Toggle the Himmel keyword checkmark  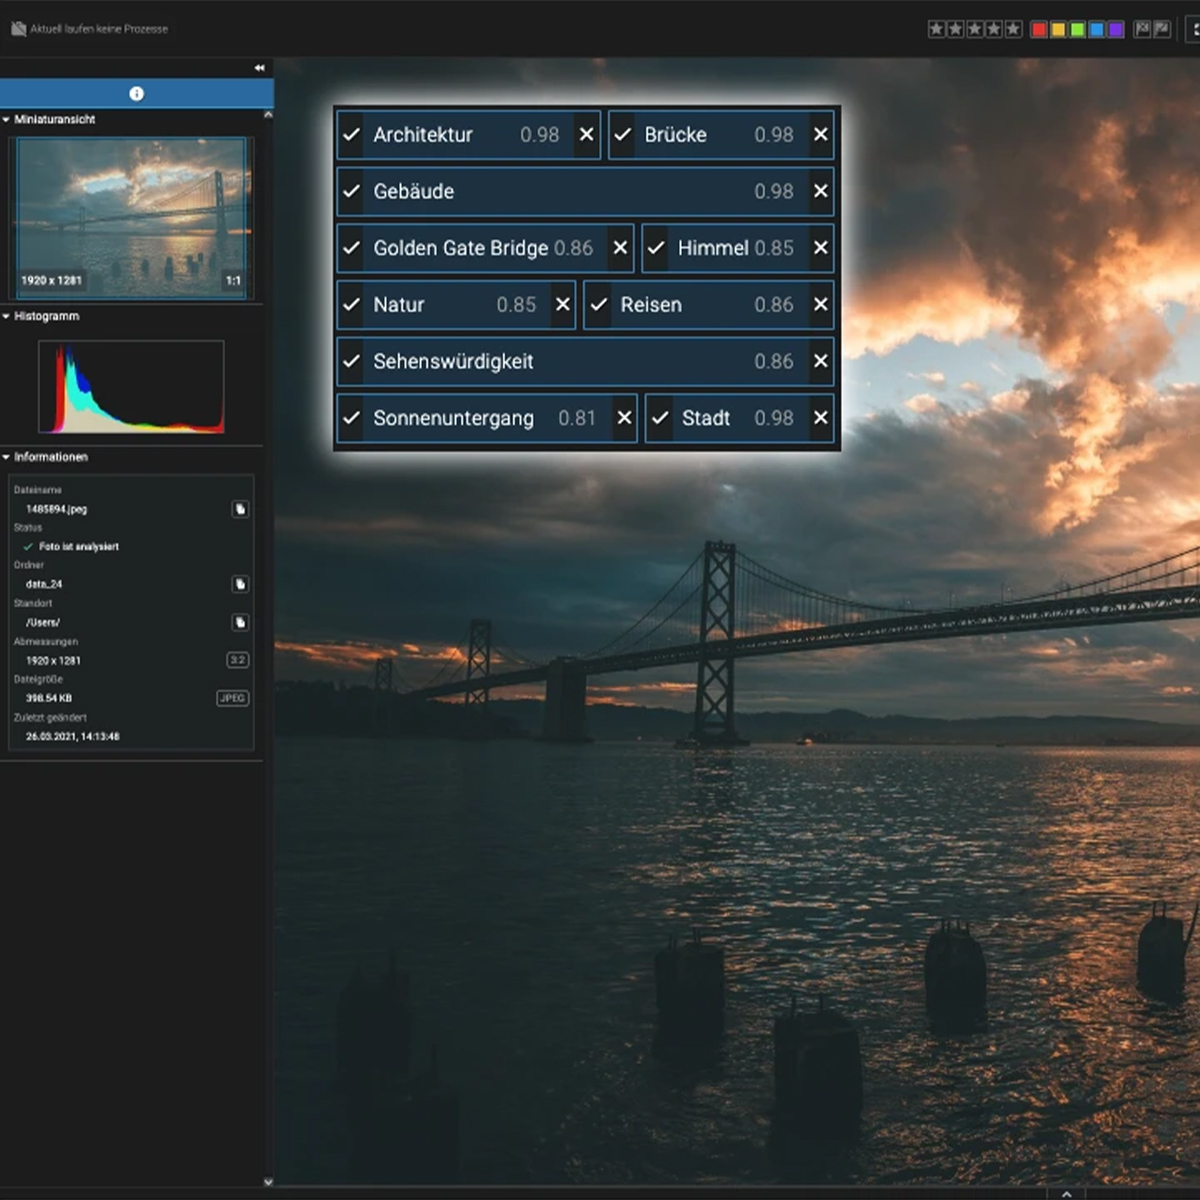(656, 248)
